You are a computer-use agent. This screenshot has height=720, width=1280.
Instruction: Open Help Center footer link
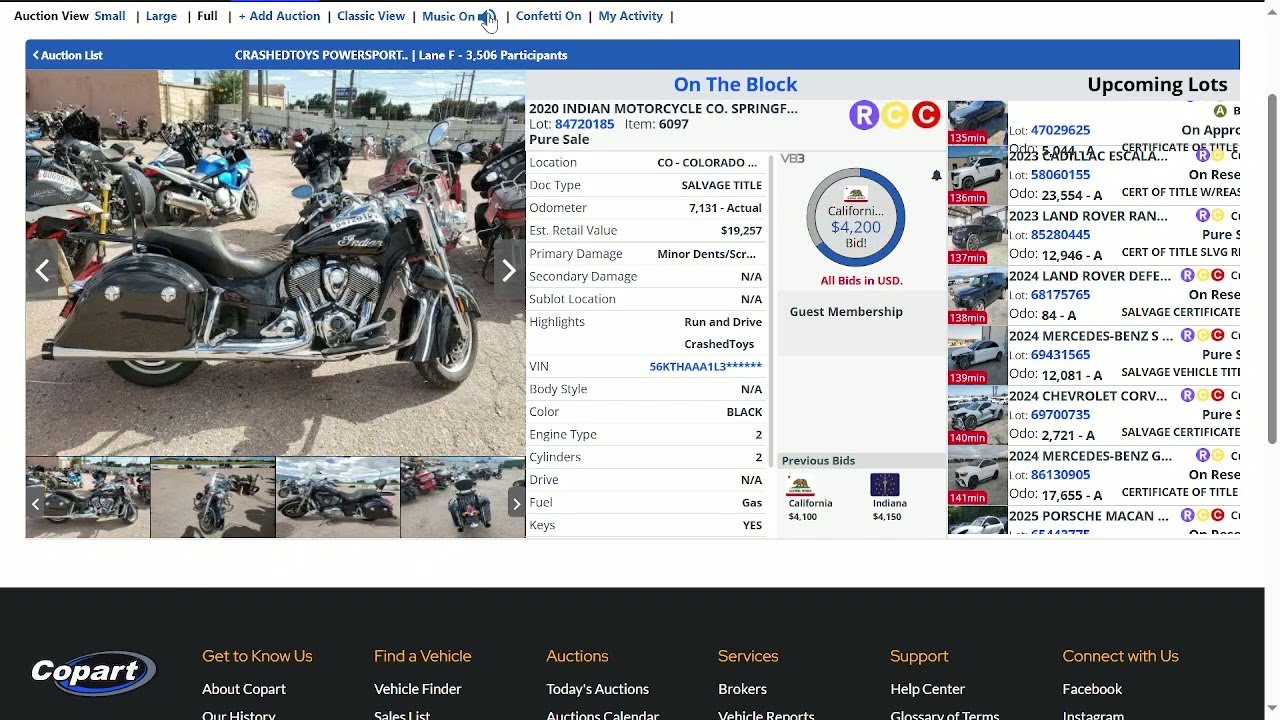pos(927,689)
